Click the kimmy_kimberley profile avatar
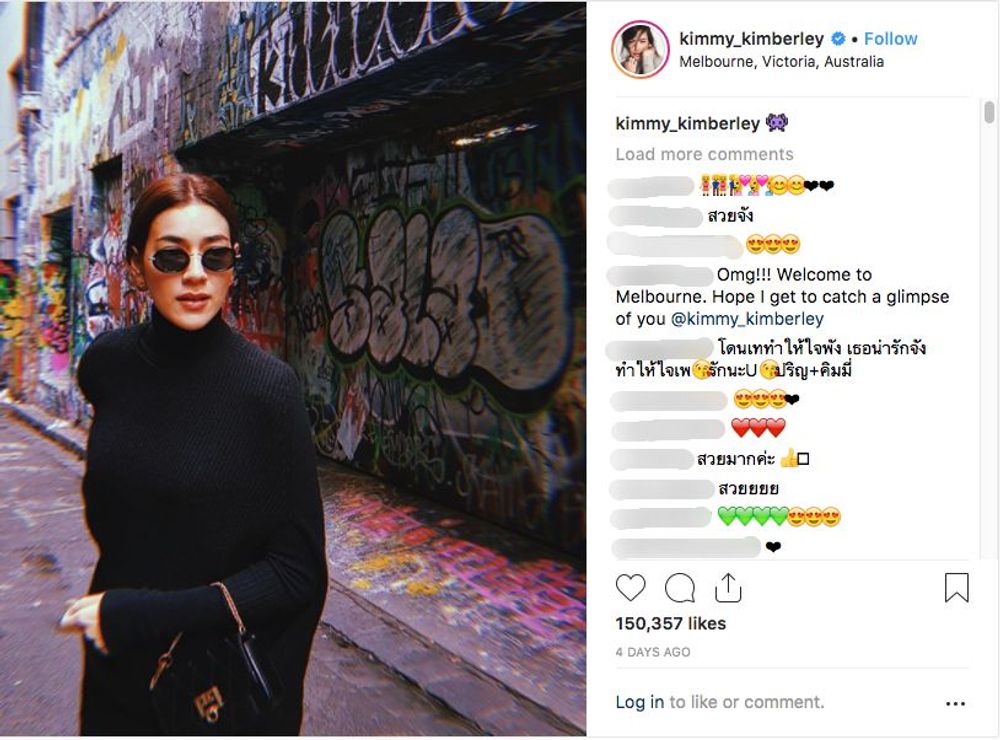Viewport: 1000px width, 740px height. 640,50
